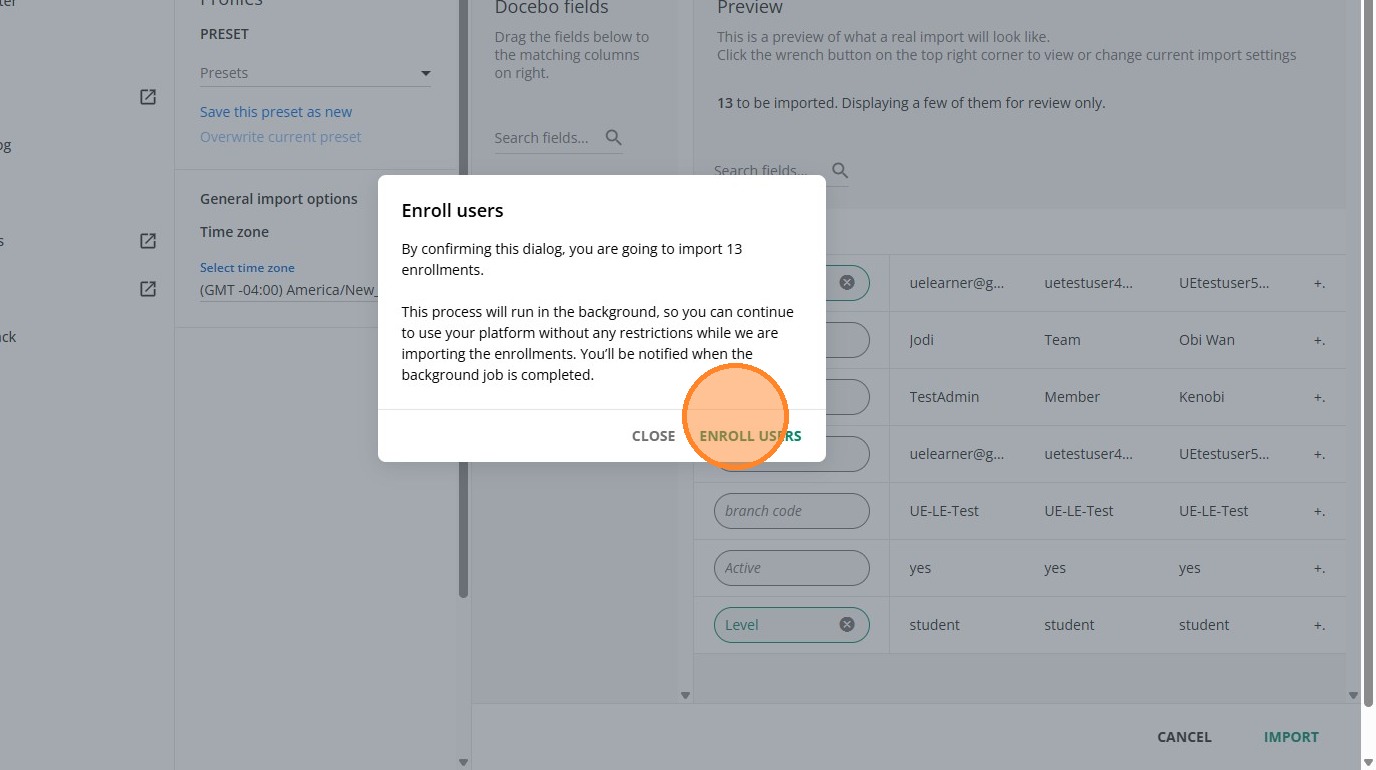Click first student cell in Level row
Image resolution: width=1376 pixels, height=770 pixels.
coord(934,625)
